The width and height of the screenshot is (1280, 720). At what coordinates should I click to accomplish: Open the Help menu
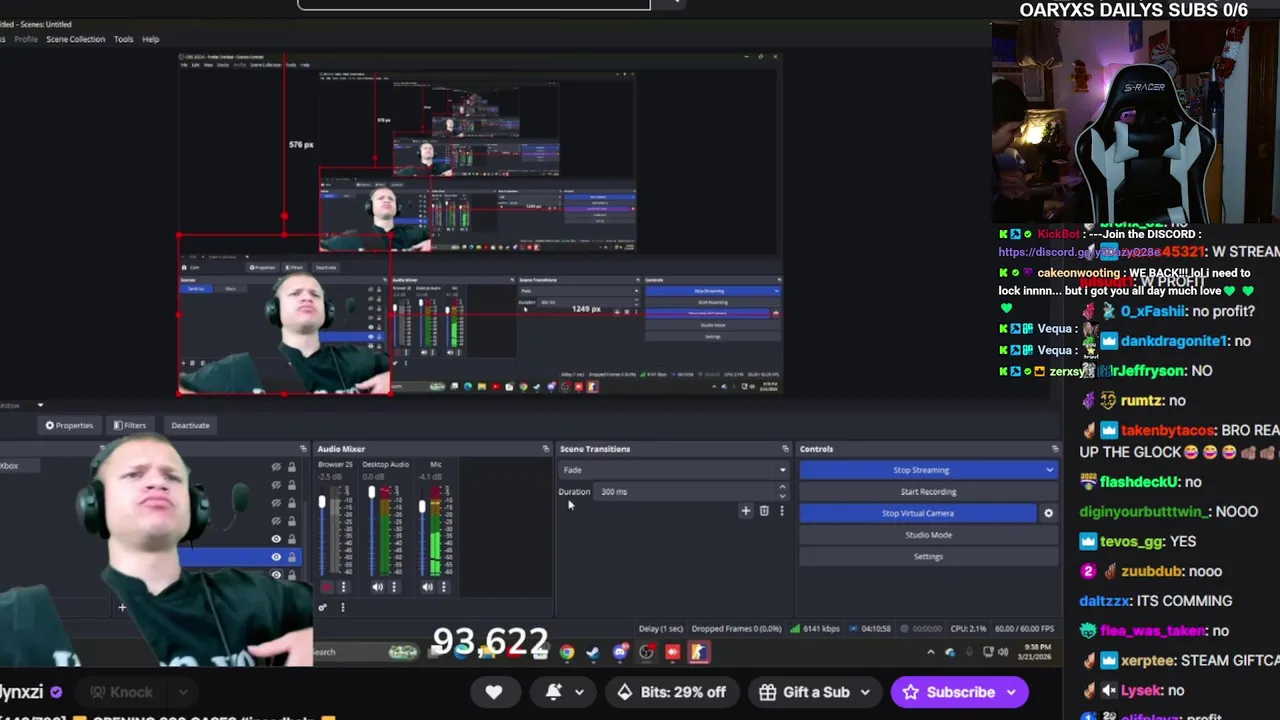(150, 39)
